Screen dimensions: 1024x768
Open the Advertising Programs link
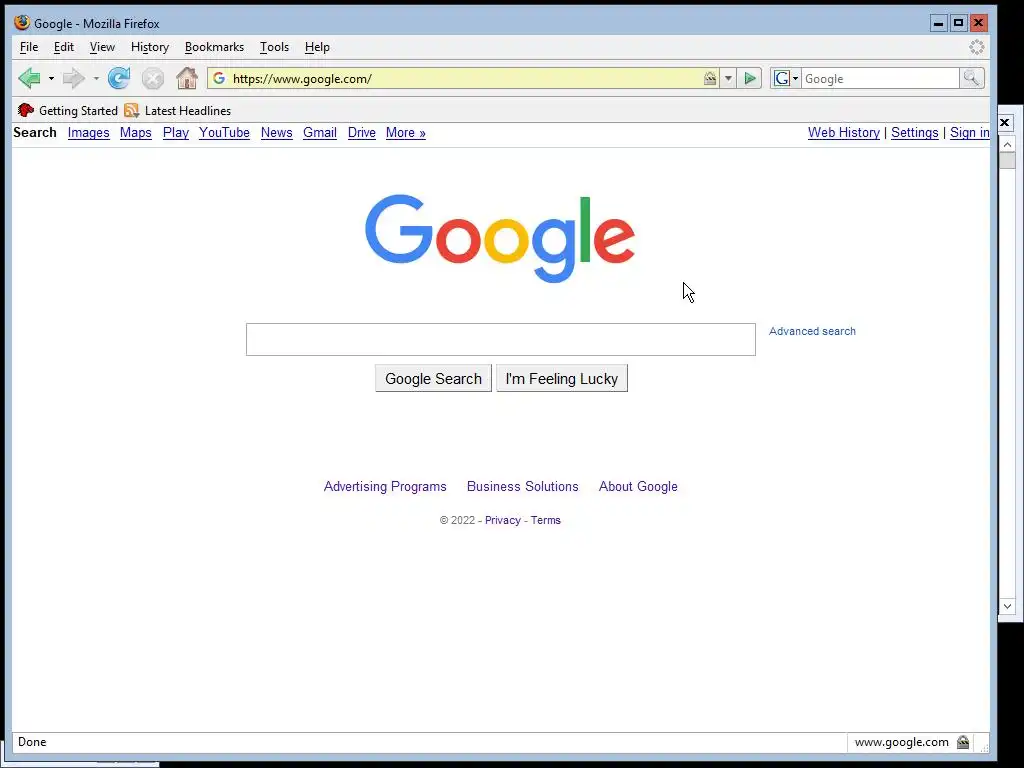tap(385, 487)
